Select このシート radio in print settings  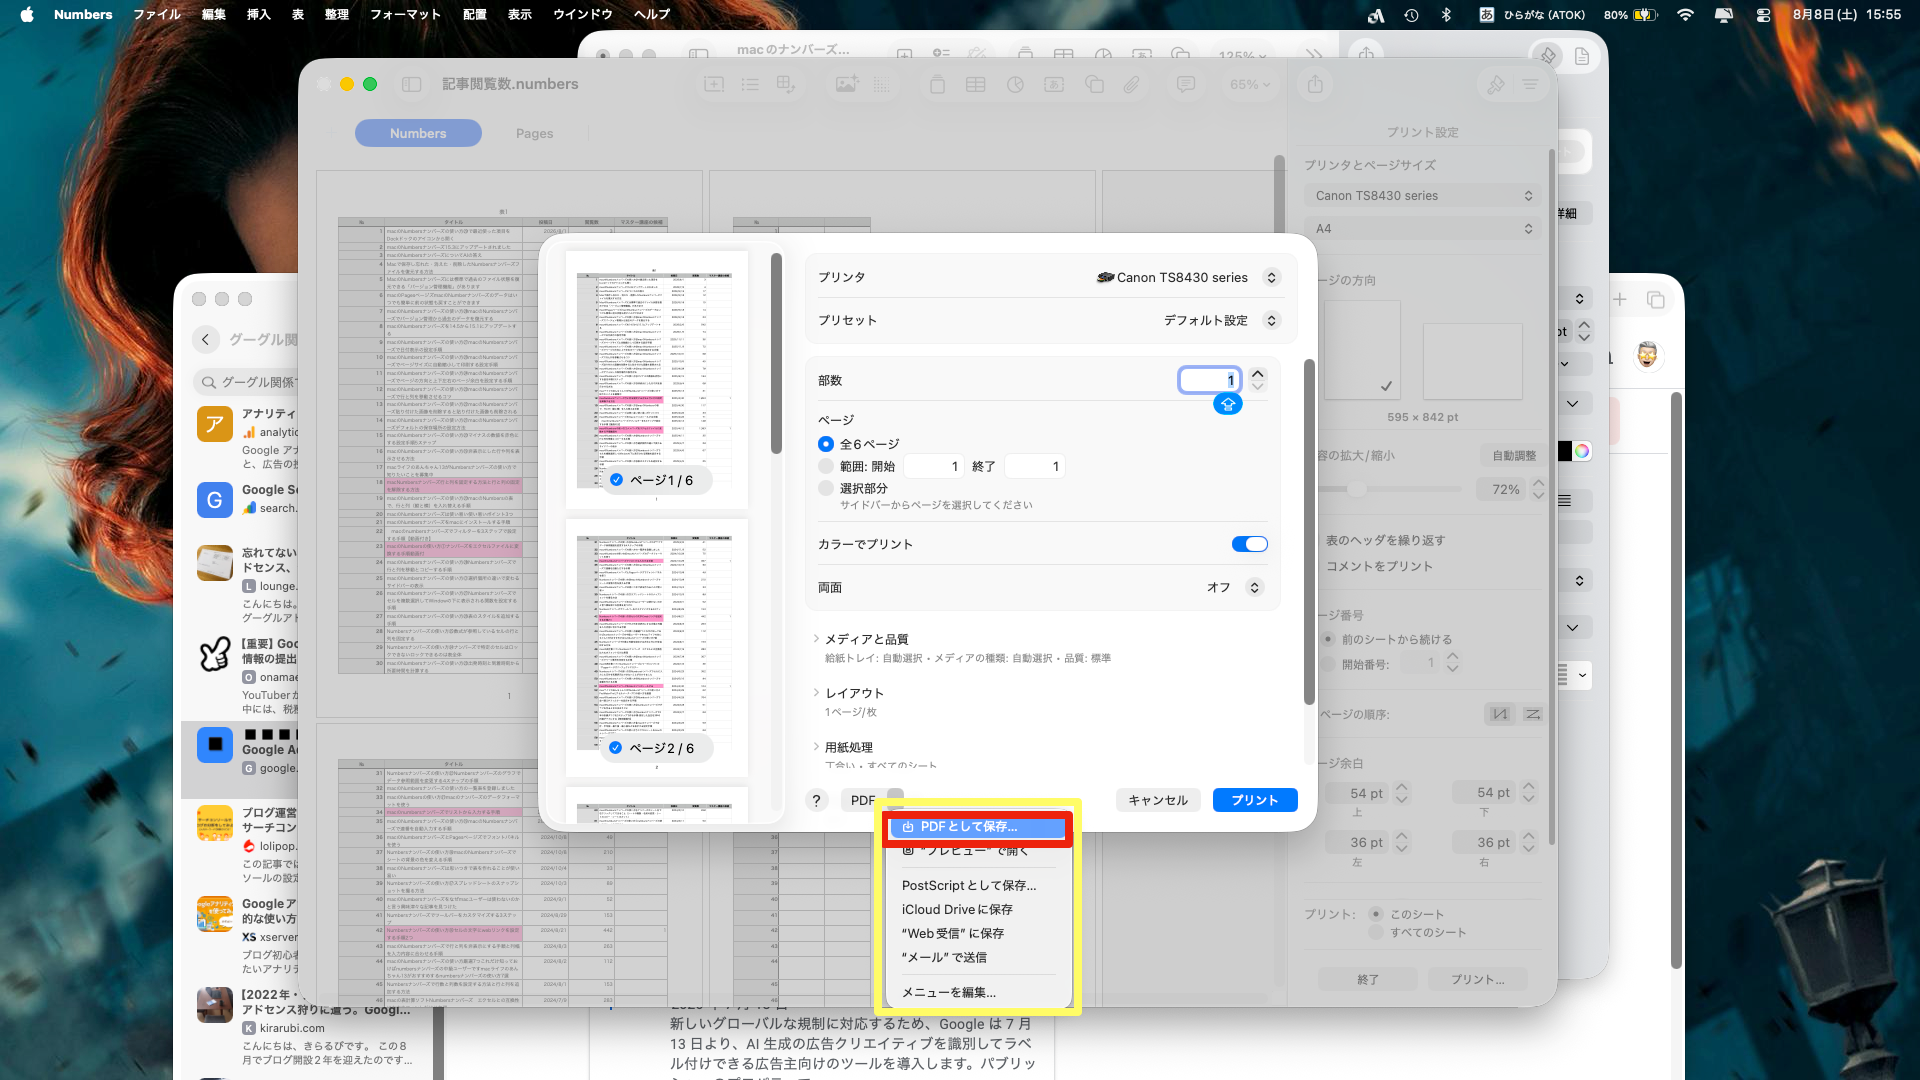(1376, 914)
